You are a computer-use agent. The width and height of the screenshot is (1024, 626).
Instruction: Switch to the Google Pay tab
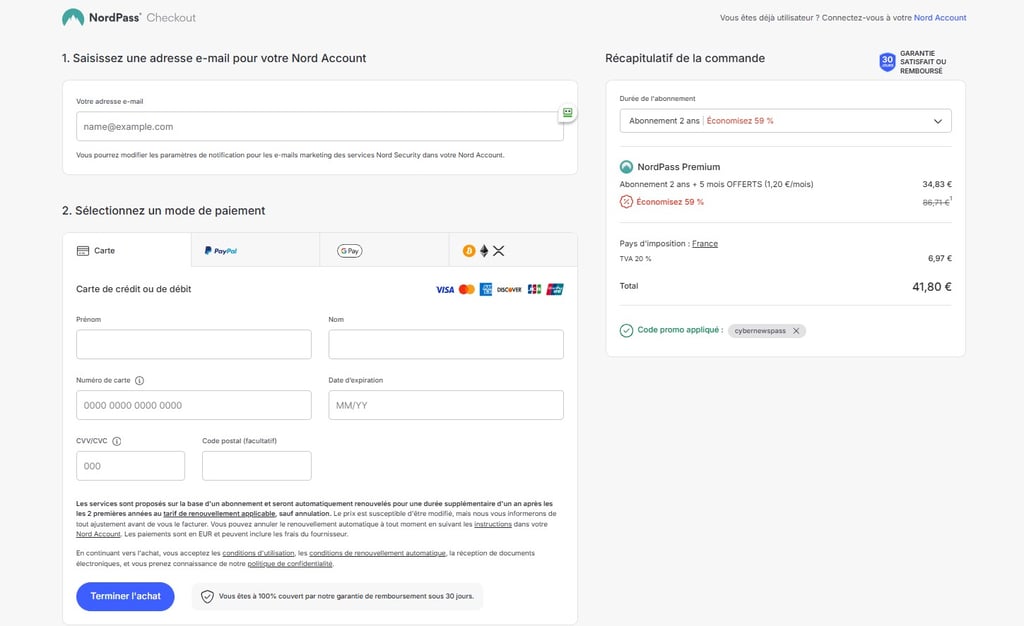click(384, 251)
